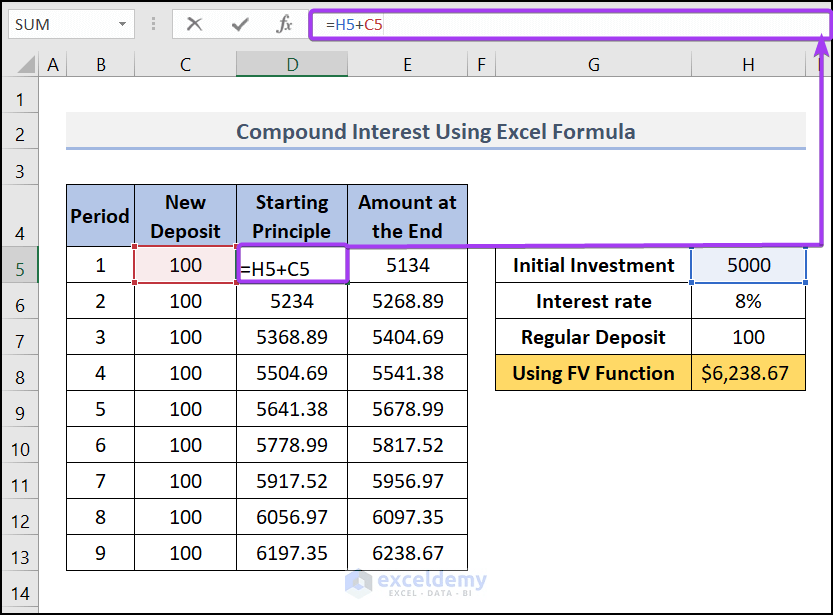
Task: Click the cell with value 5134
Action: point(407,264)
